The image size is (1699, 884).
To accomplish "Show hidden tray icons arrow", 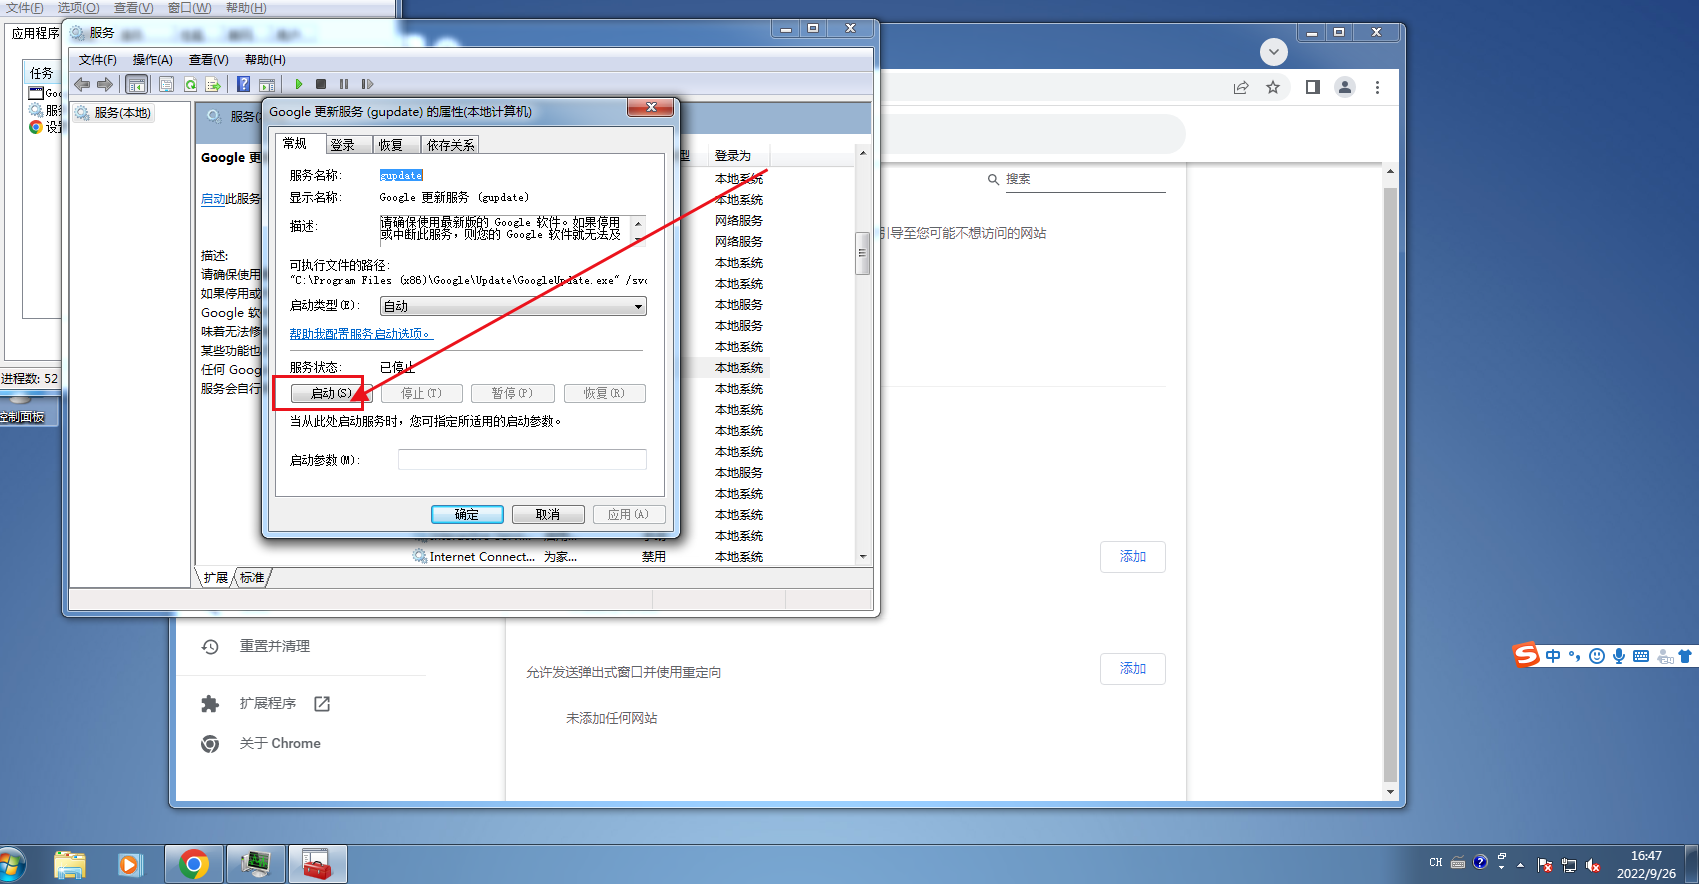I will (x=1521, y=865).
